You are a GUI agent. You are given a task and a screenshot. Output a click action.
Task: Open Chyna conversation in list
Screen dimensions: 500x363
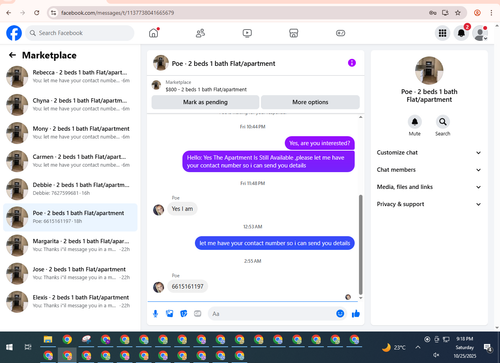(70, 104)
